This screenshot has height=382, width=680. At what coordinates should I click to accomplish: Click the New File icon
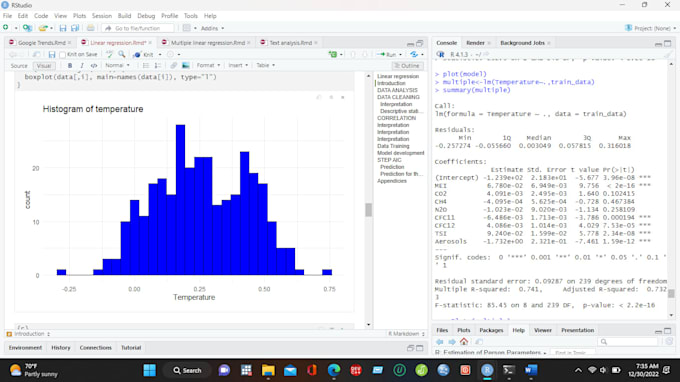tap(6, 28)
